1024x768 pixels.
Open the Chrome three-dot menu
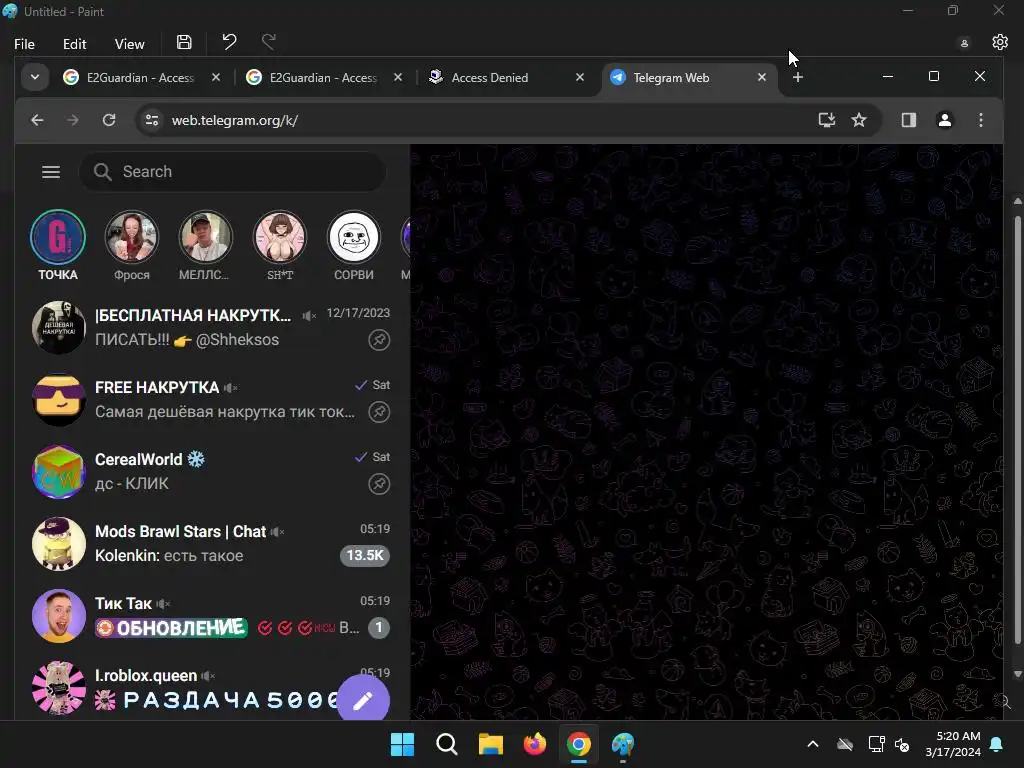coord(980,120)
